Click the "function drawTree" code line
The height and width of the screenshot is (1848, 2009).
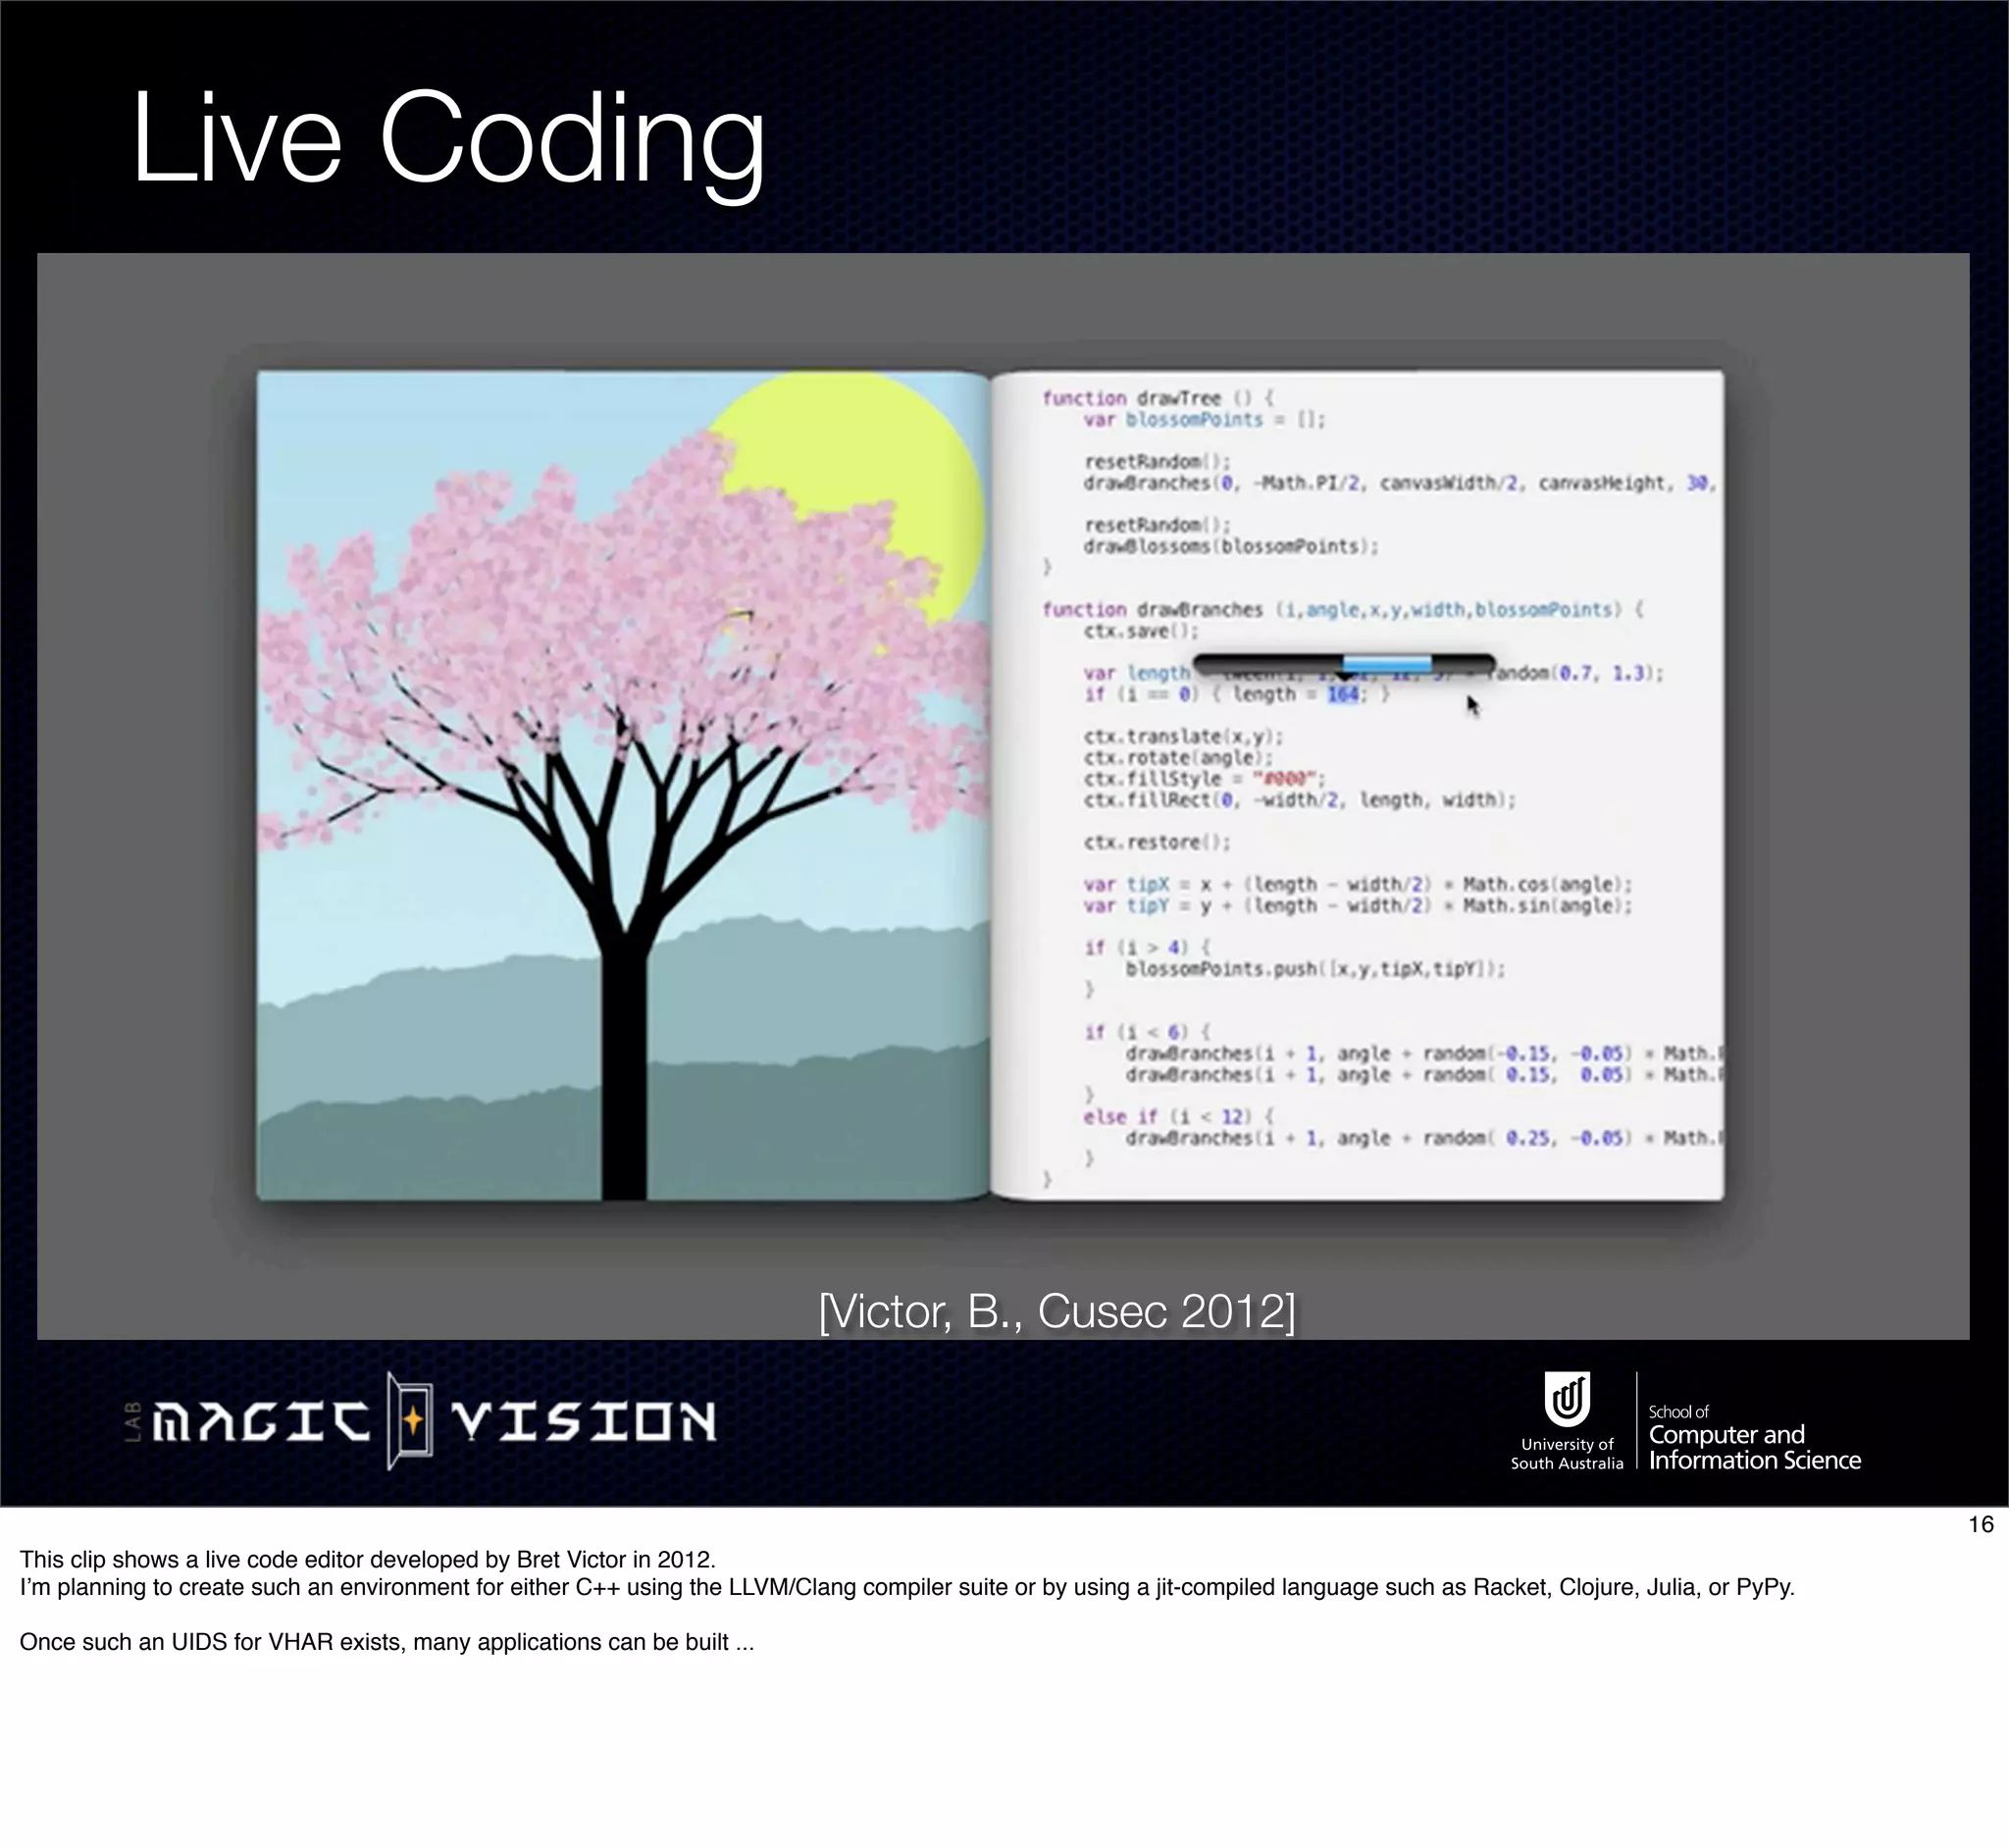[x=1157, y=398]
